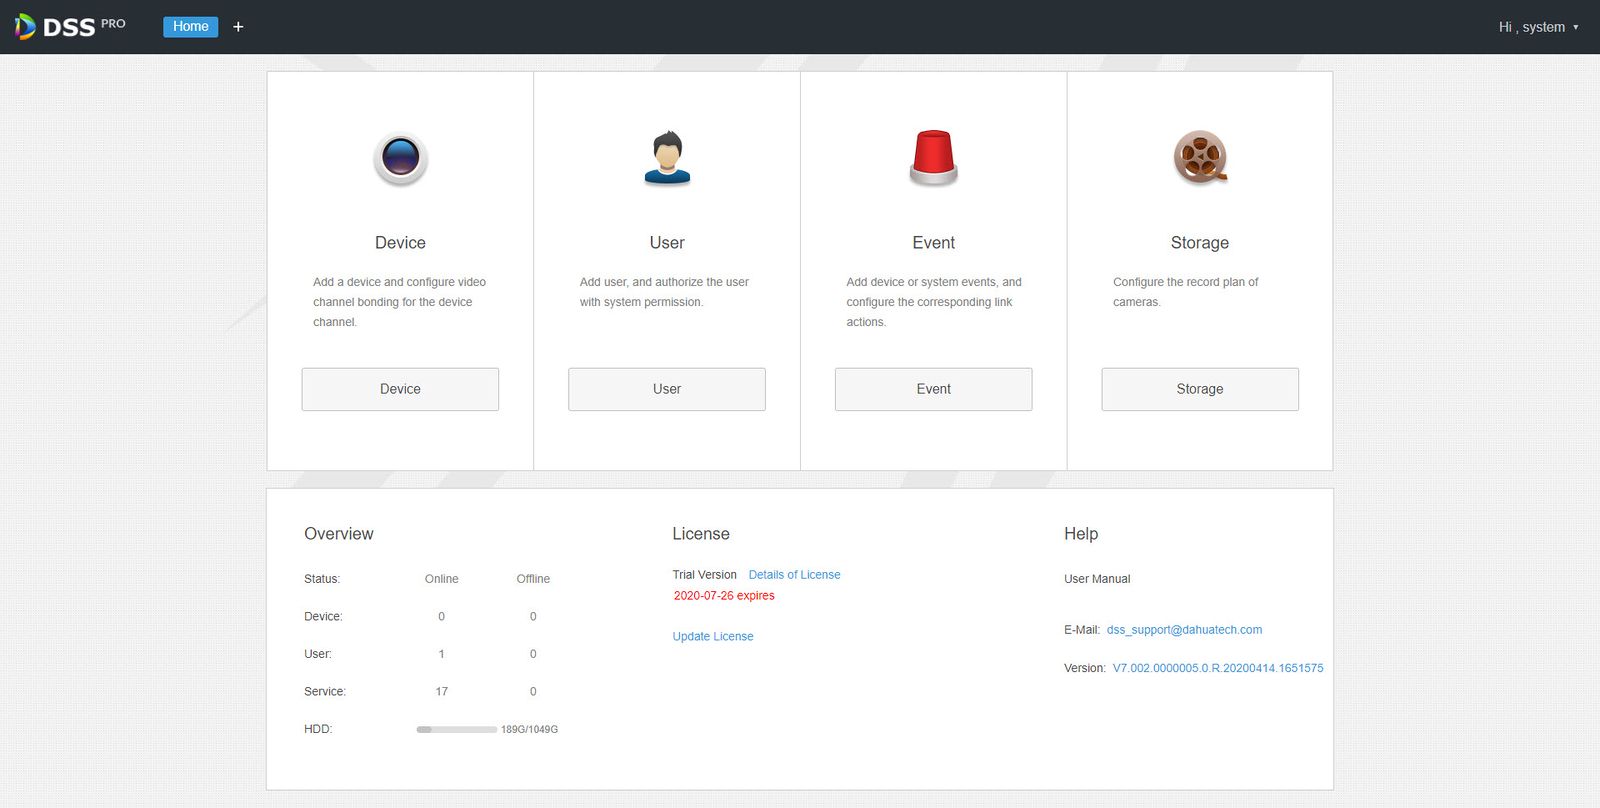Click the film reel Storage icon
Screen dimensions: 1600x808
(1200, 158)
